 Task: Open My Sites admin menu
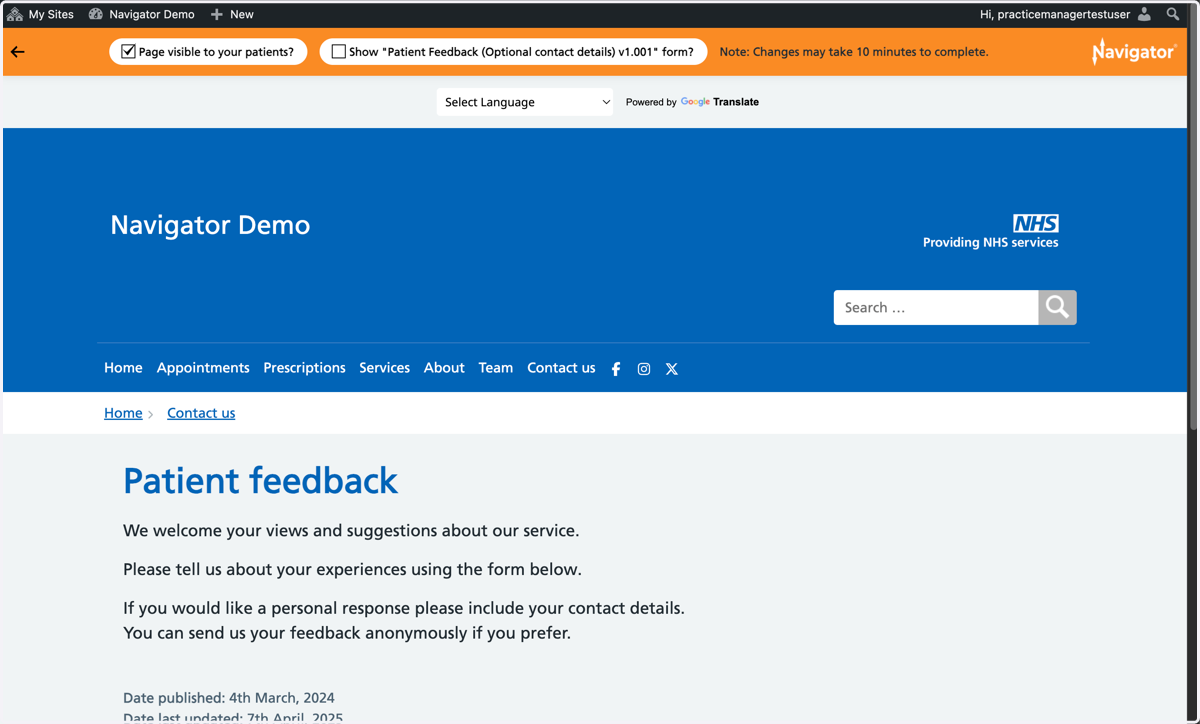40,14
